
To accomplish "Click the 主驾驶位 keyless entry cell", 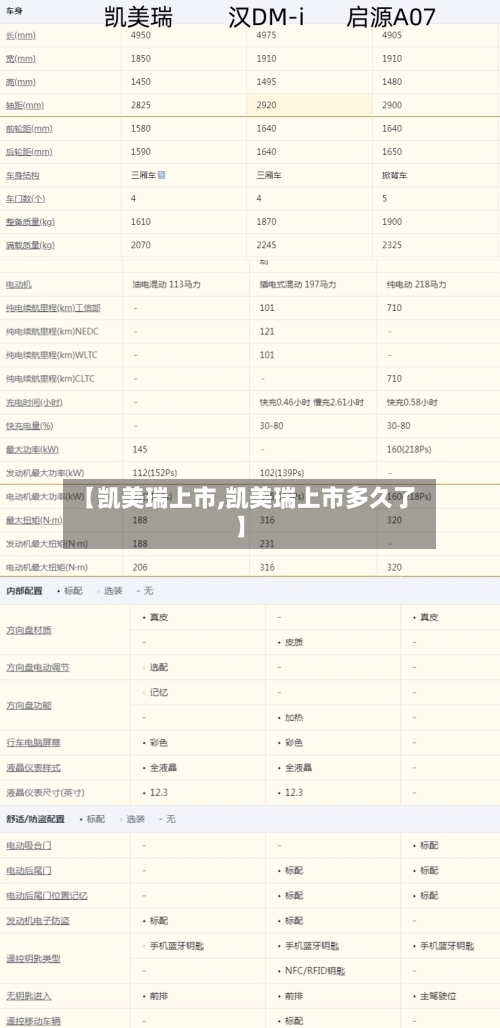I will [438, 996].
